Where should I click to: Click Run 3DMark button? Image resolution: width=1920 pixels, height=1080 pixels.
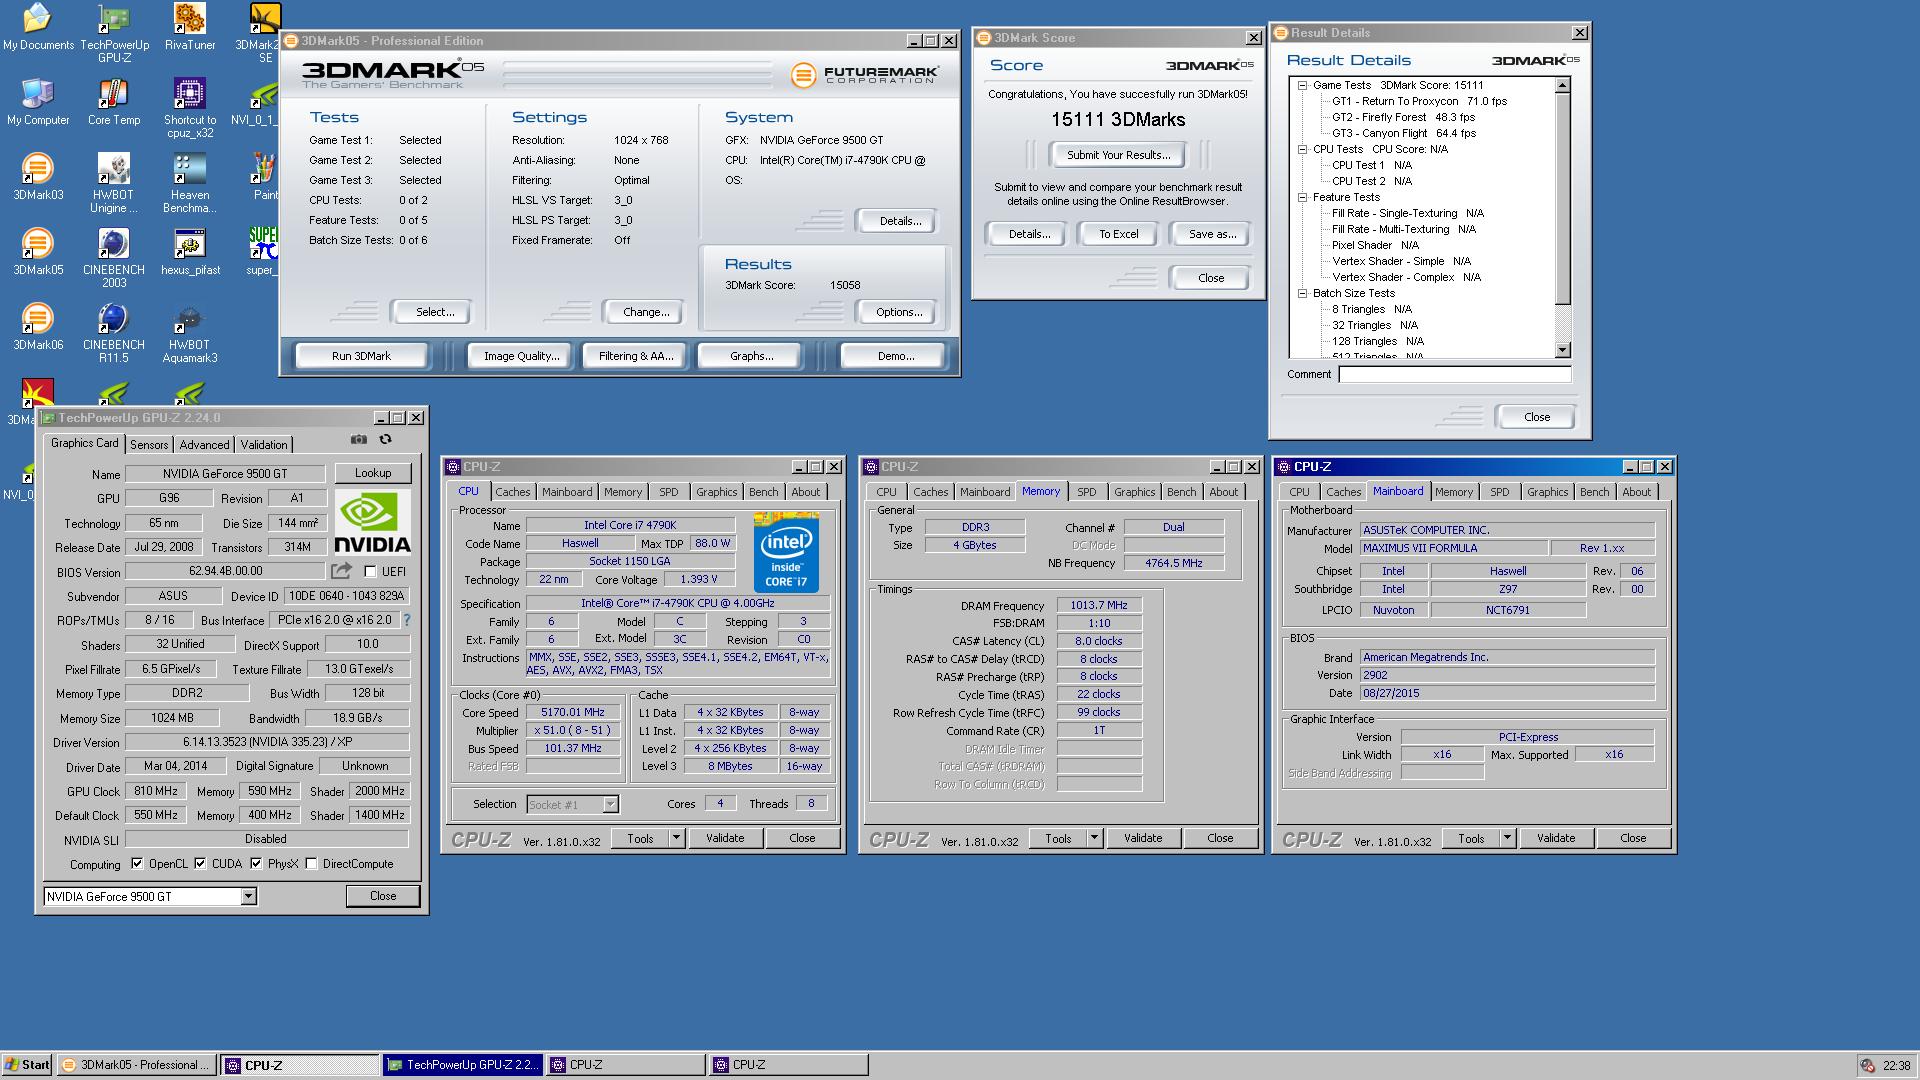click(x=361, y=356)
